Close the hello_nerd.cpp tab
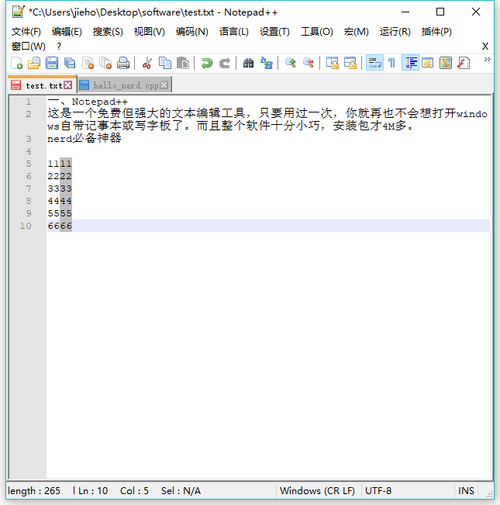 coord(164,85)
